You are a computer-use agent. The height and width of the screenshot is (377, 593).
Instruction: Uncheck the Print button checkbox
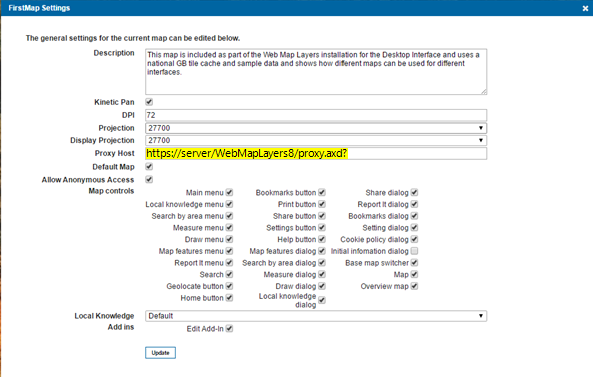[322, 204]
